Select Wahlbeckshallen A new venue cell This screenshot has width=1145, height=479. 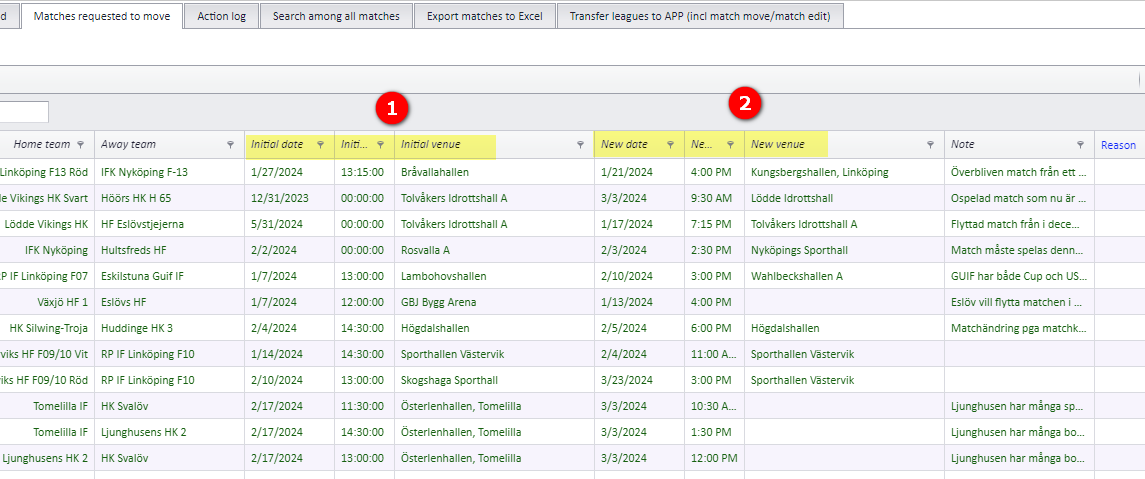click(x=844, y=276)
